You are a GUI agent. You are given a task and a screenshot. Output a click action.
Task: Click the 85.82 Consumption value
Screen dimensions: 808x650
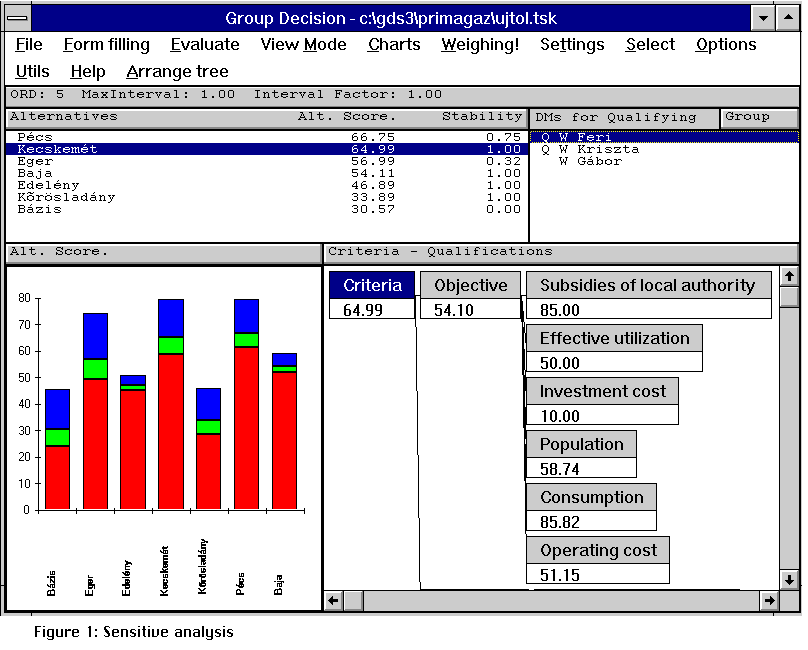coord(591,522)
